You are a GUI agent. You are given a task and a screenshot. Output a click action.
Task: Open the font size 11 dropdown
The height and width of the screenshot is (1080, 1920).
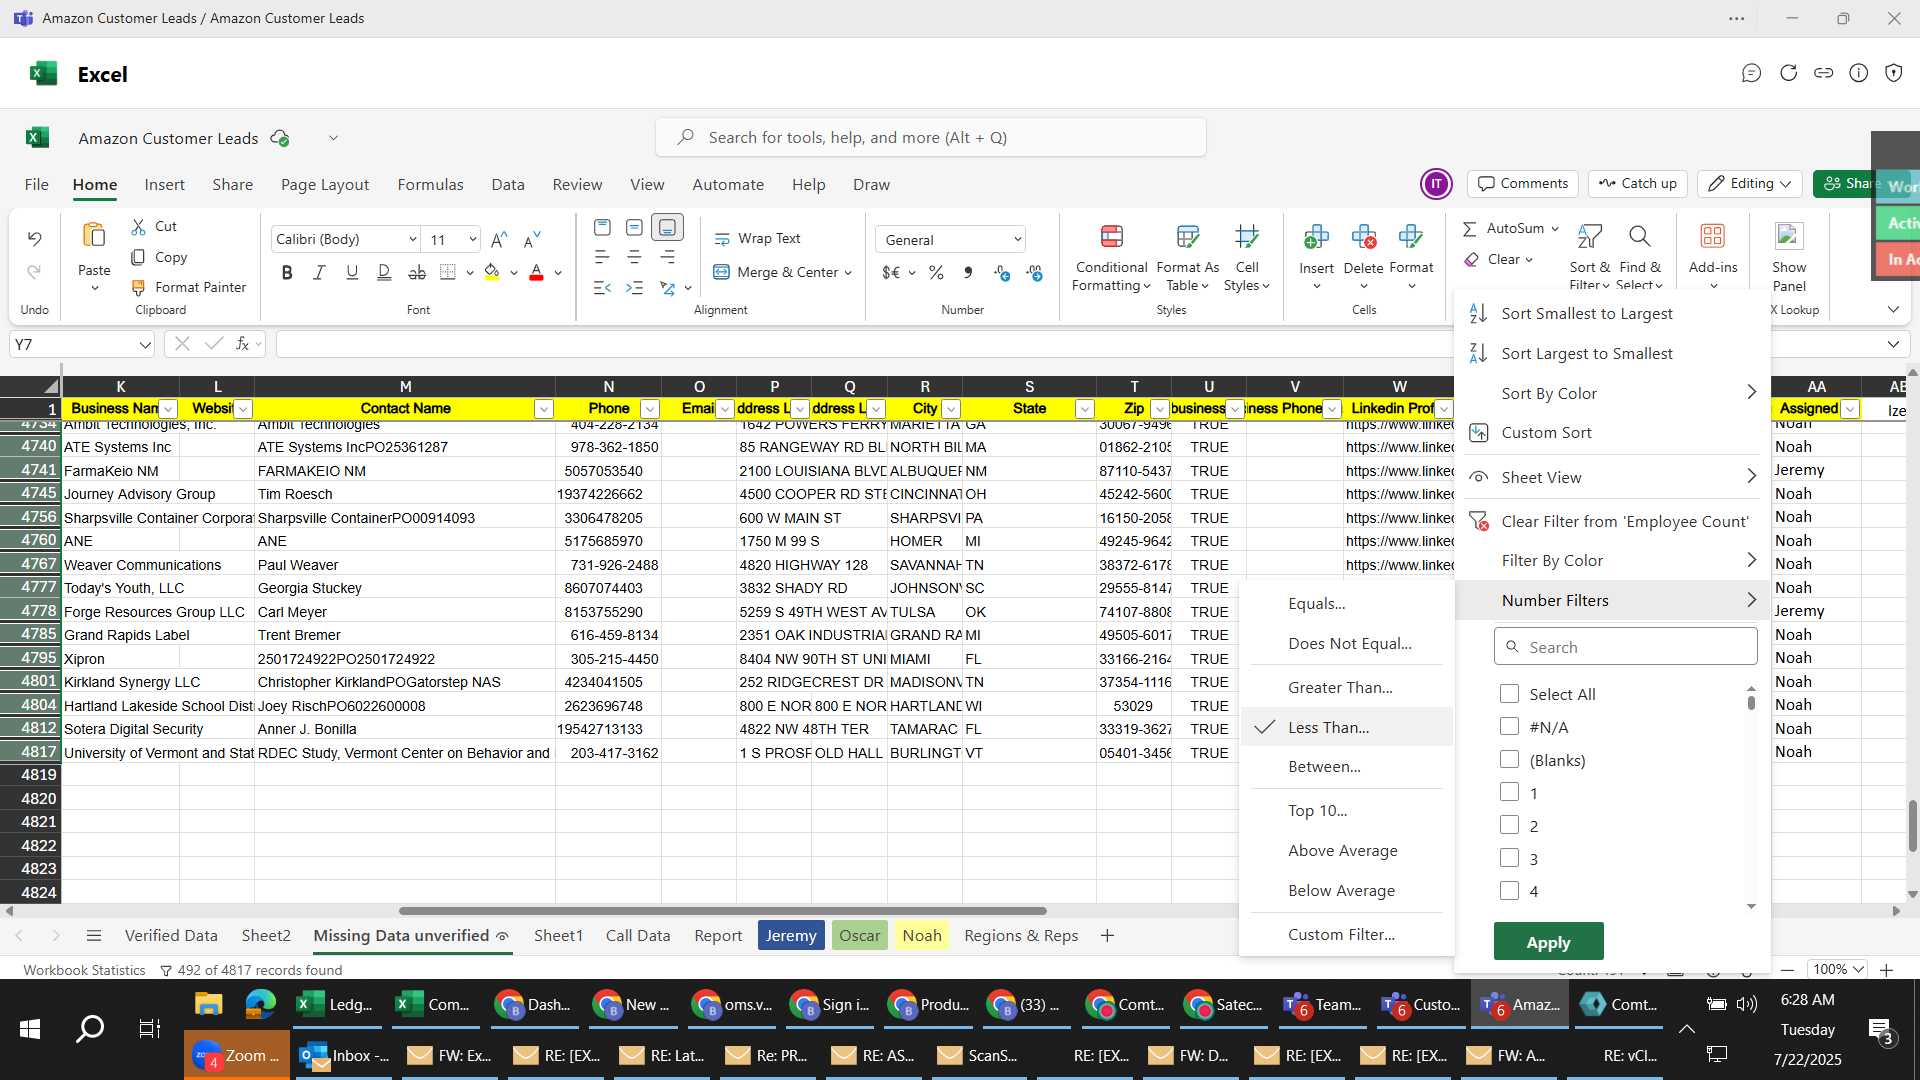[x=472, y=239]
